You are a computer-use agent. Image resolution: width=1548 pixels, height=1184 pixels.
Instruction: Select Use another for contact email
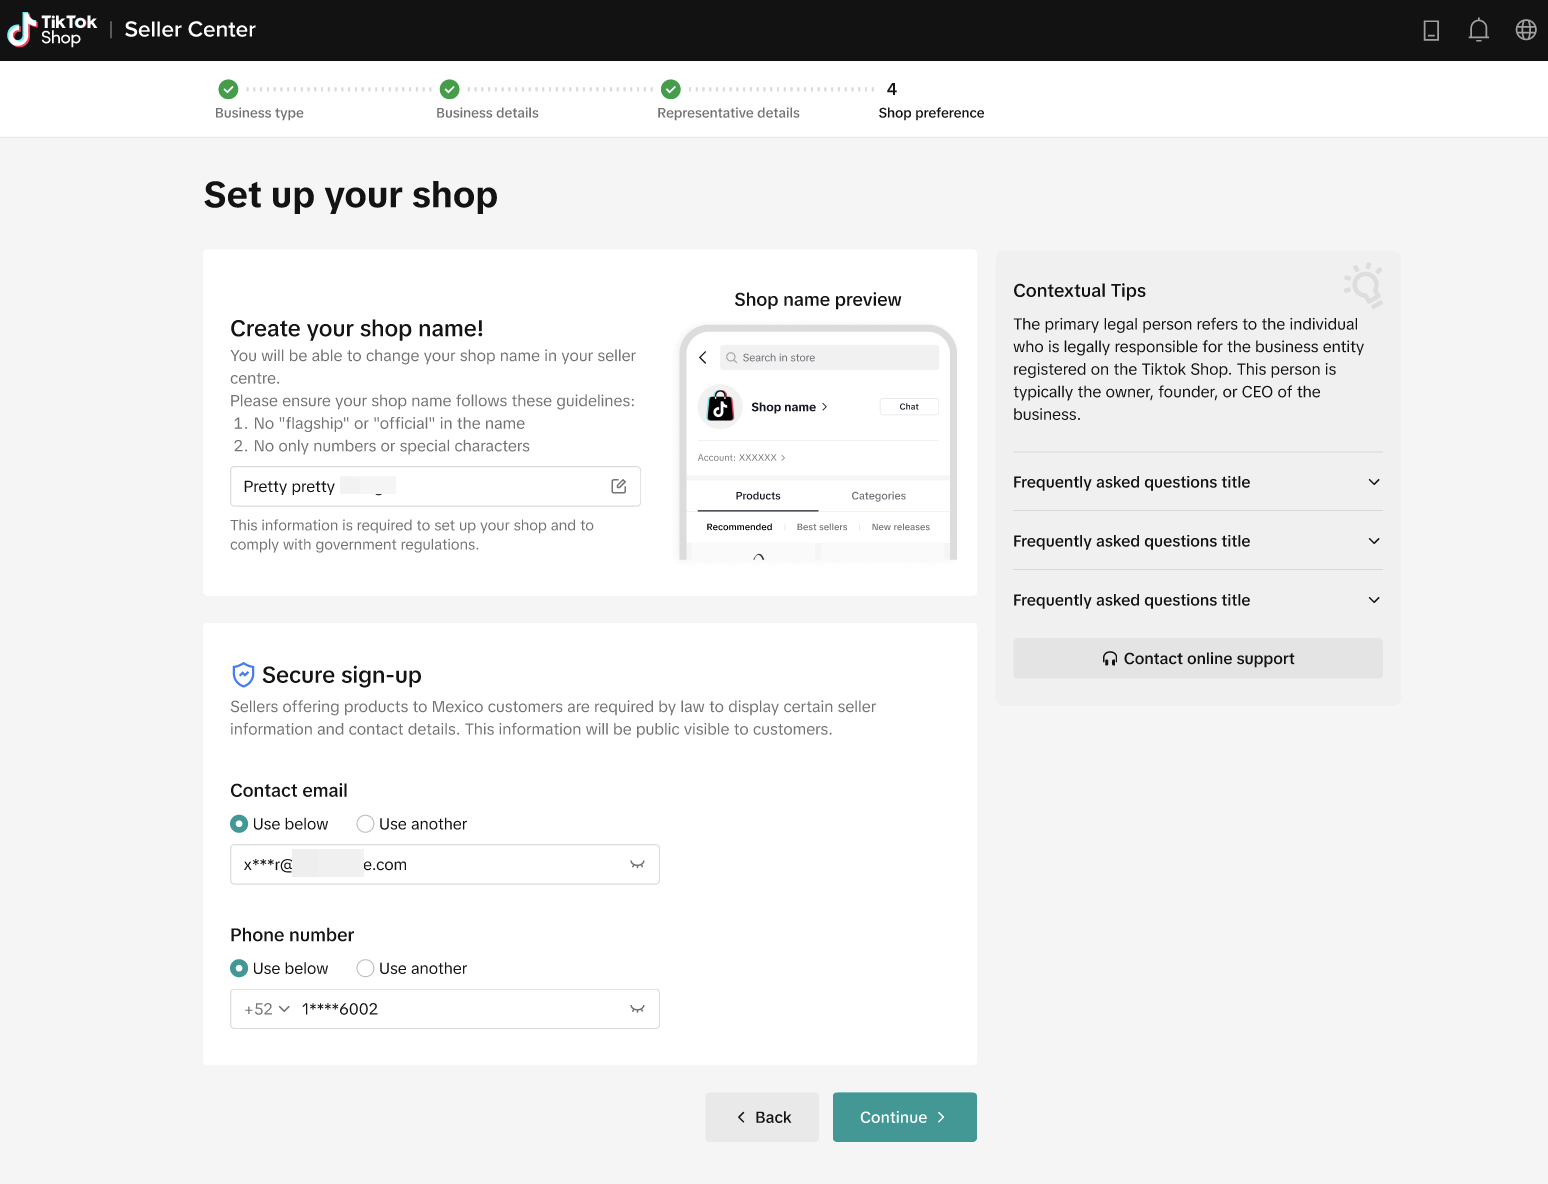pyautogui.click(x=365, y=823)
